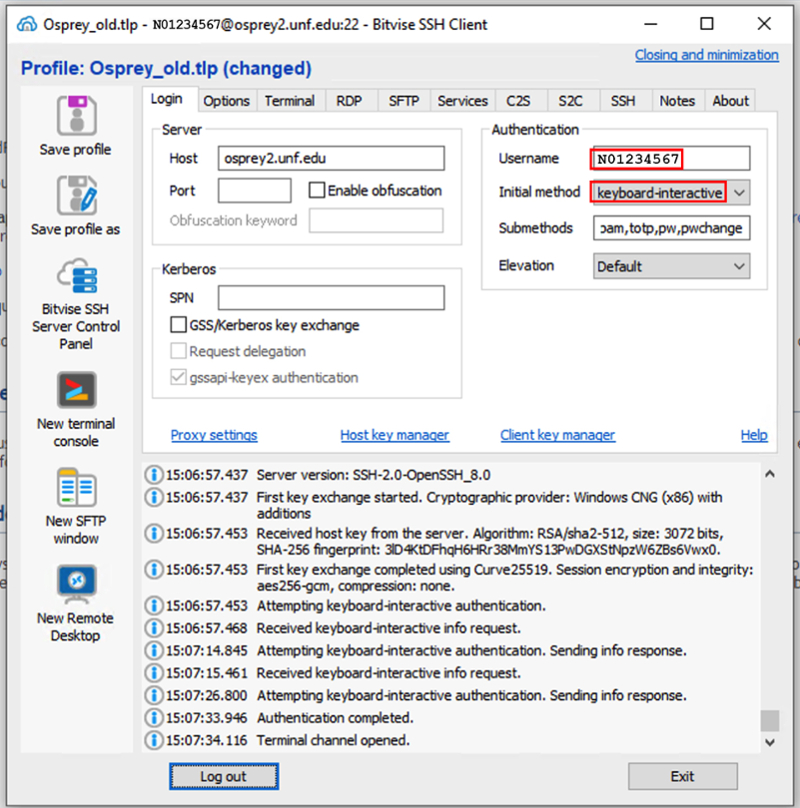The height and width of the screenshot is (808, 800).
Task: Switch to the Terminal tab
Action: pyautogui.click(x=290, y=101)
